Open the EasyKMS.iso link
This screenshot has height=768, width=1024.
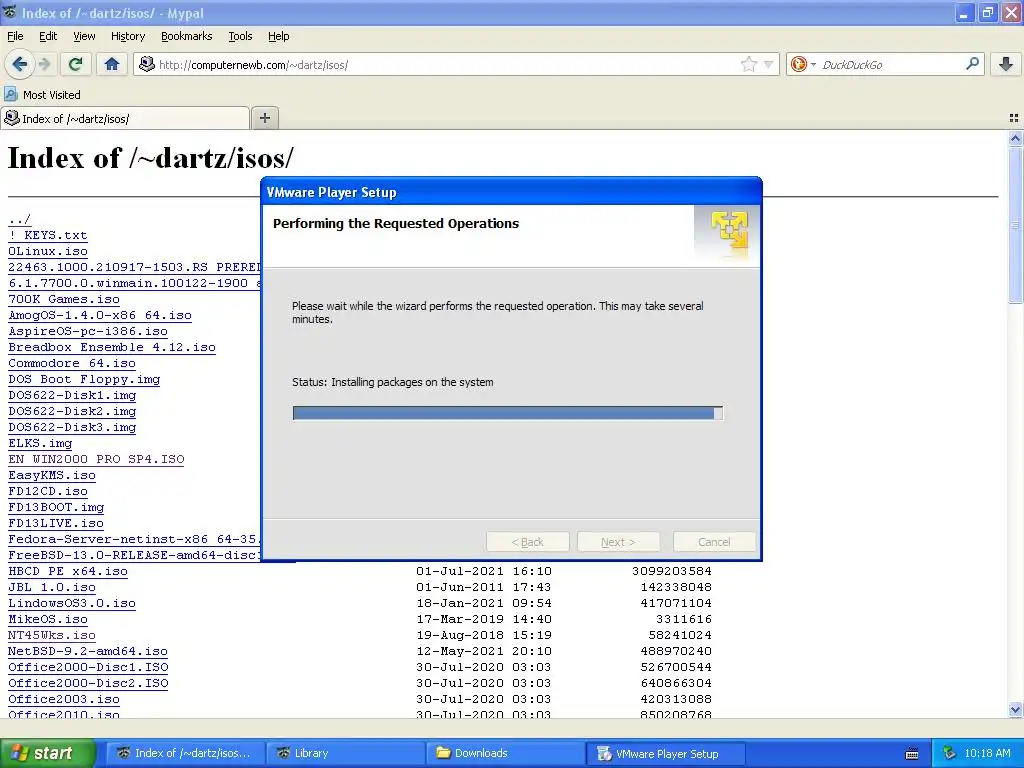[52, 475]
